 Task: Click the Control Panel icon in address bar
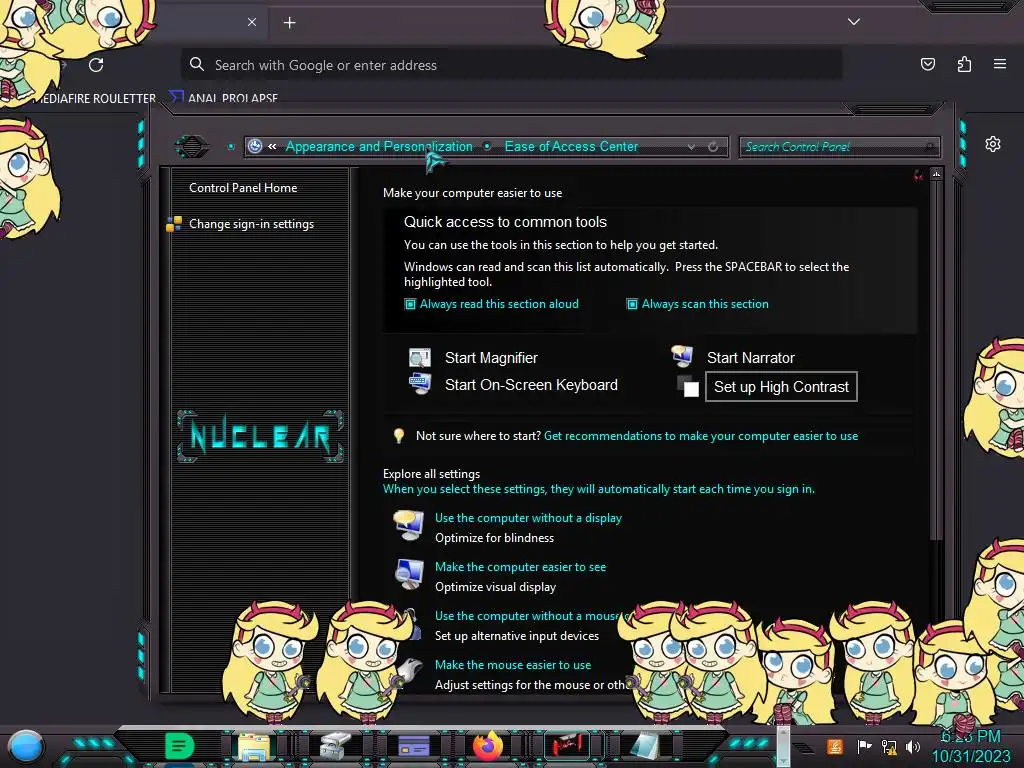(x=255, y=146)
